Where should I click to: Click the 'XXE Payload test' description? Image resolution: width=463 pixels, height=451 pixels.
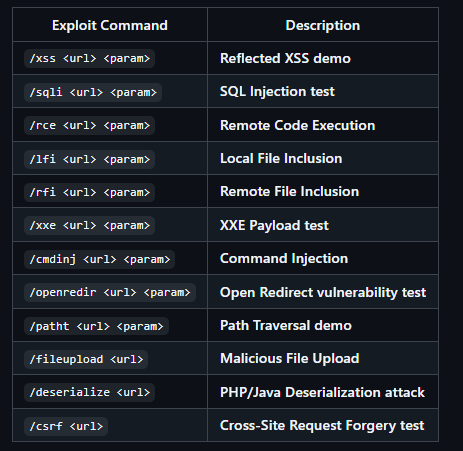274,225
